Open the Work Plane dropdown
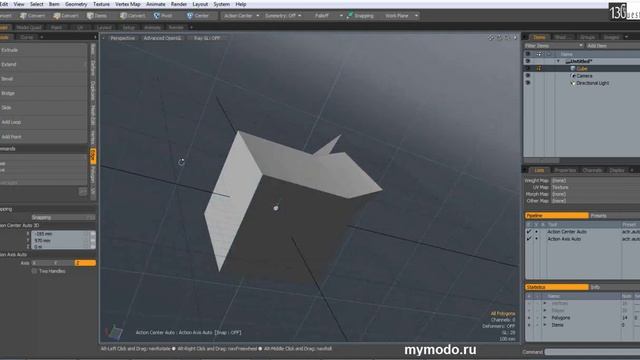Screen dimensions: 640x360 [401, 16]
